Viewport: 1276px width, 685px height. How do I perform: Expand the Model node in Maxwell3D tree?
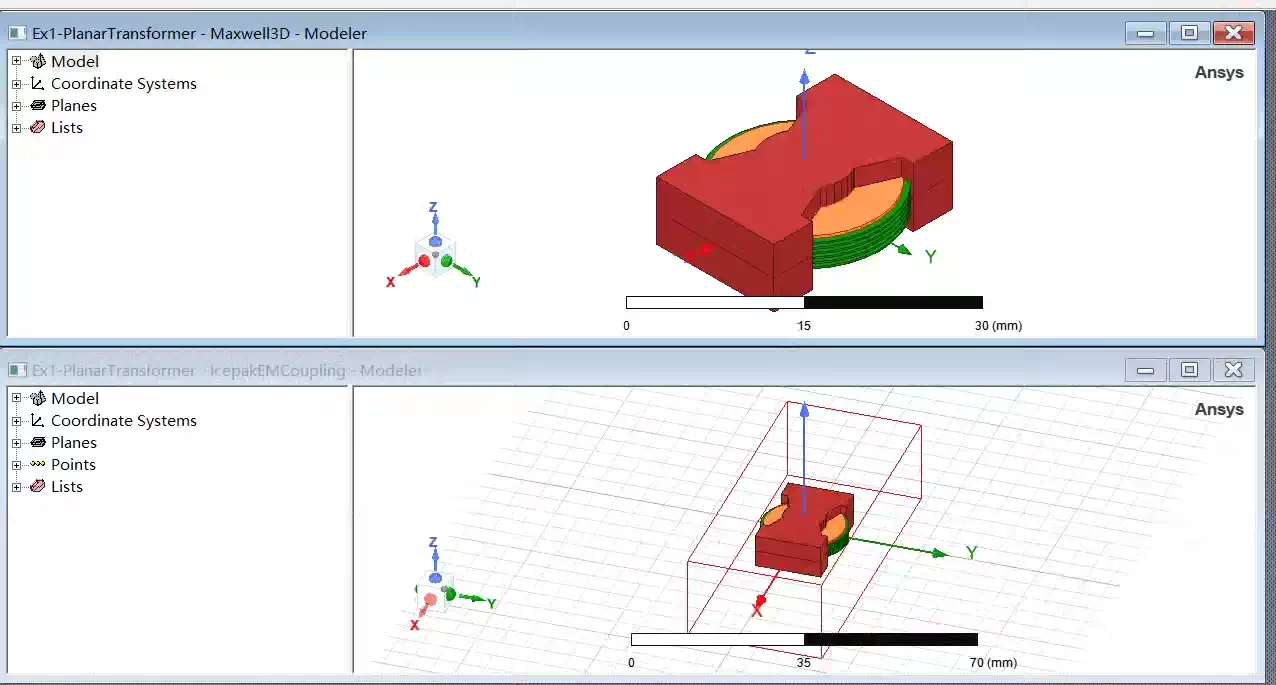coord(16,62)
